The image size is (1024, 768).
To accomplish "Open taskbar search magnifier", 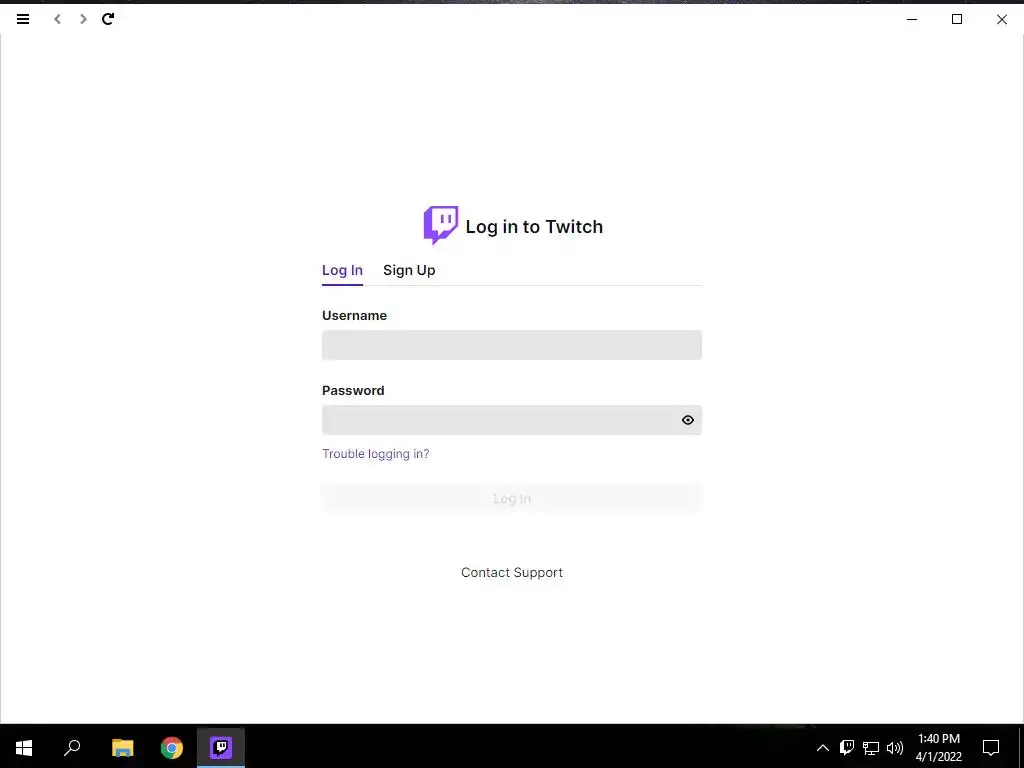I will click(72, 748).
